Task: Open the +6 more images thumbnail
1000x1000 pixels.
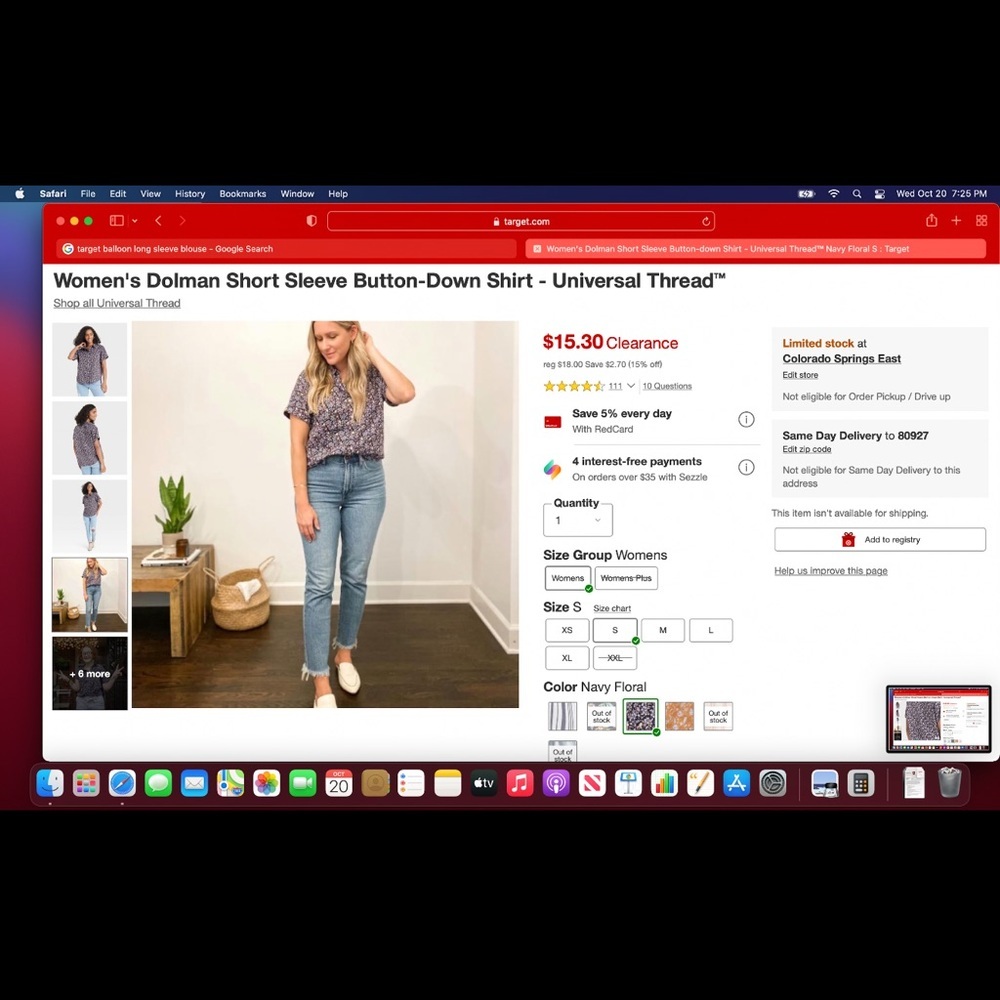Action: 90,673
